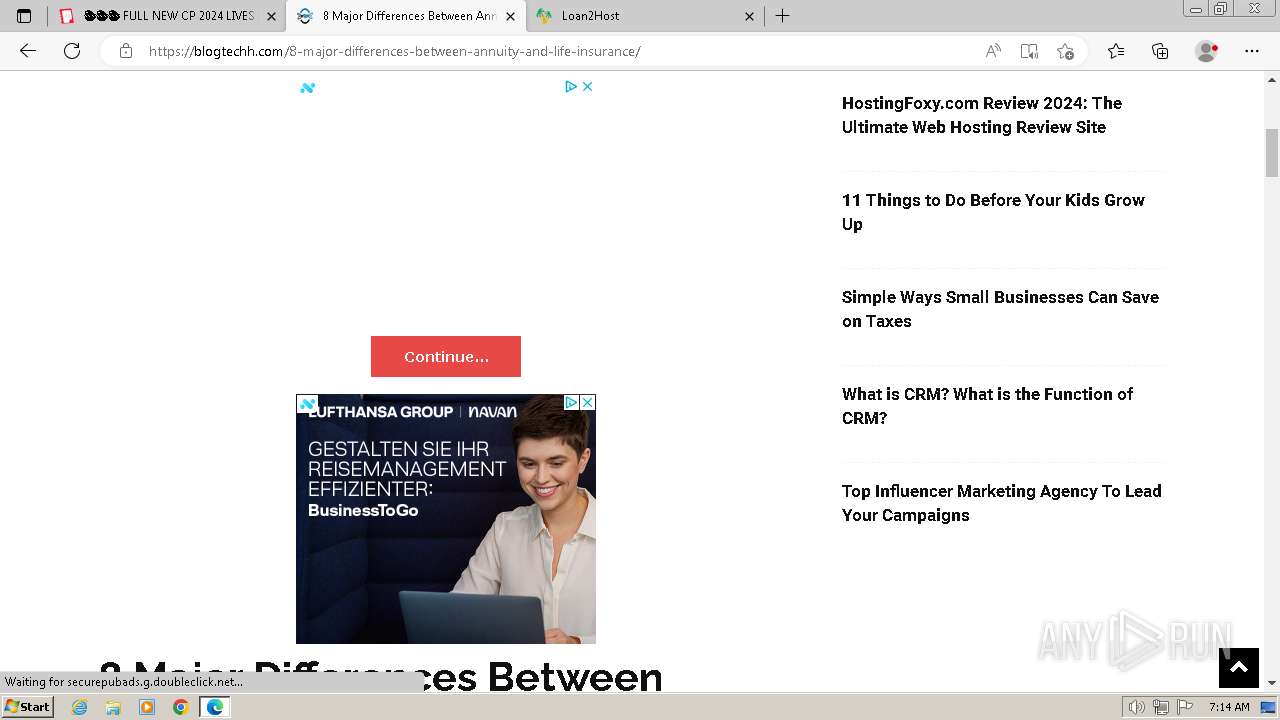
Task: Open the Favorites list
Action: click(1116, 51)
